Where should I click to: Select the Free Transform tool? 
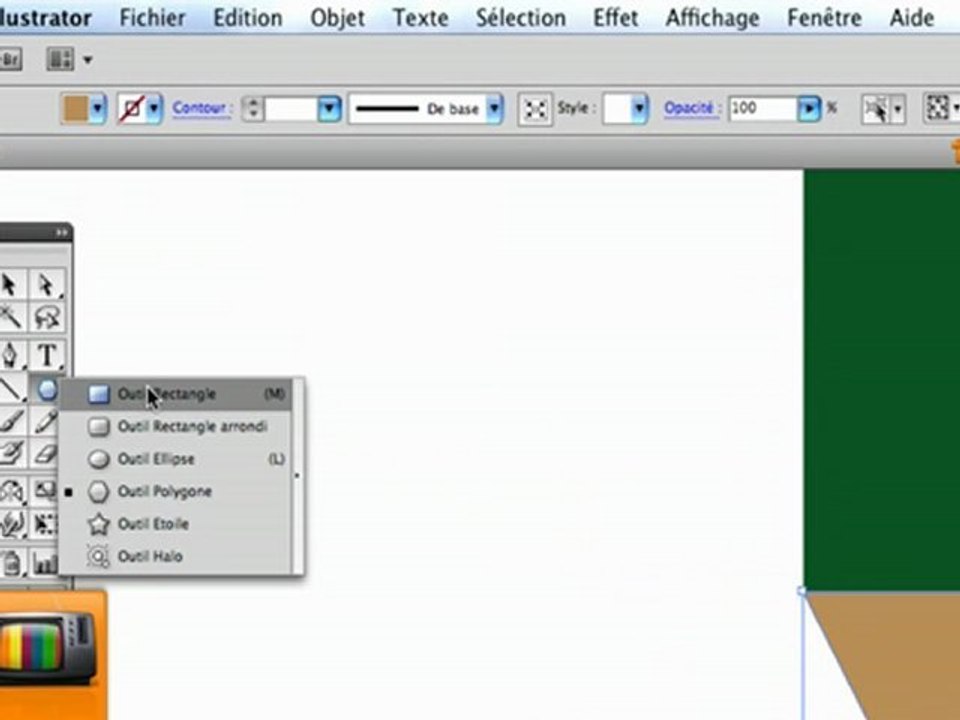pyautogui.click(x=45, y=524)
